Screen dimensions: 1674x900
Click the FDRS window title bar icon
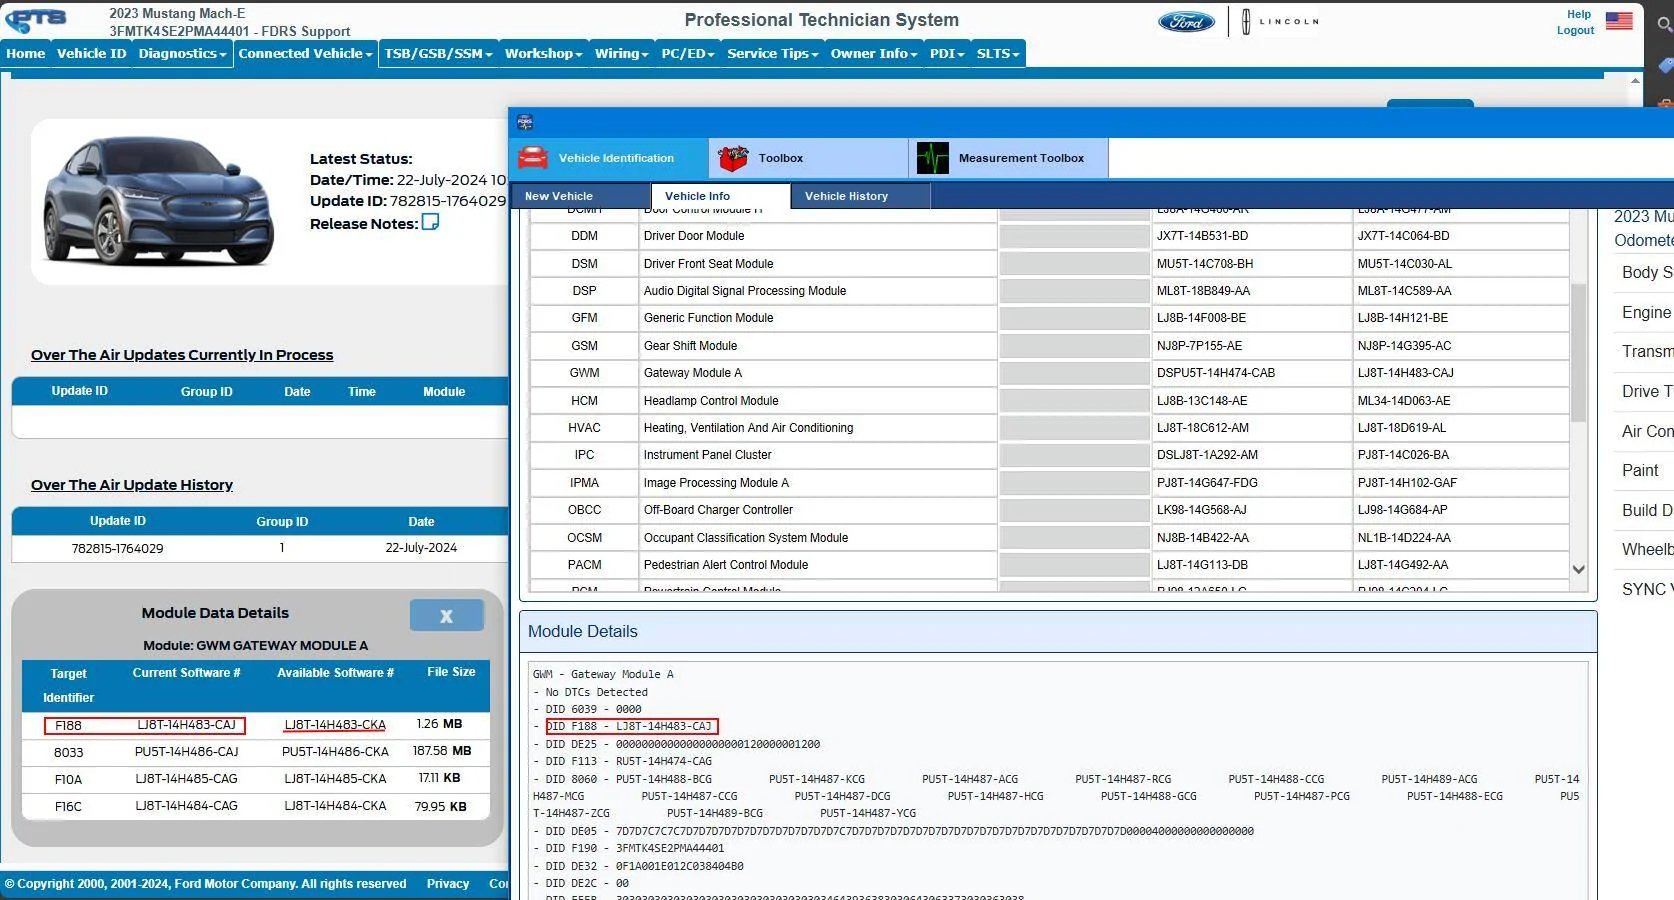coord(525,122)
